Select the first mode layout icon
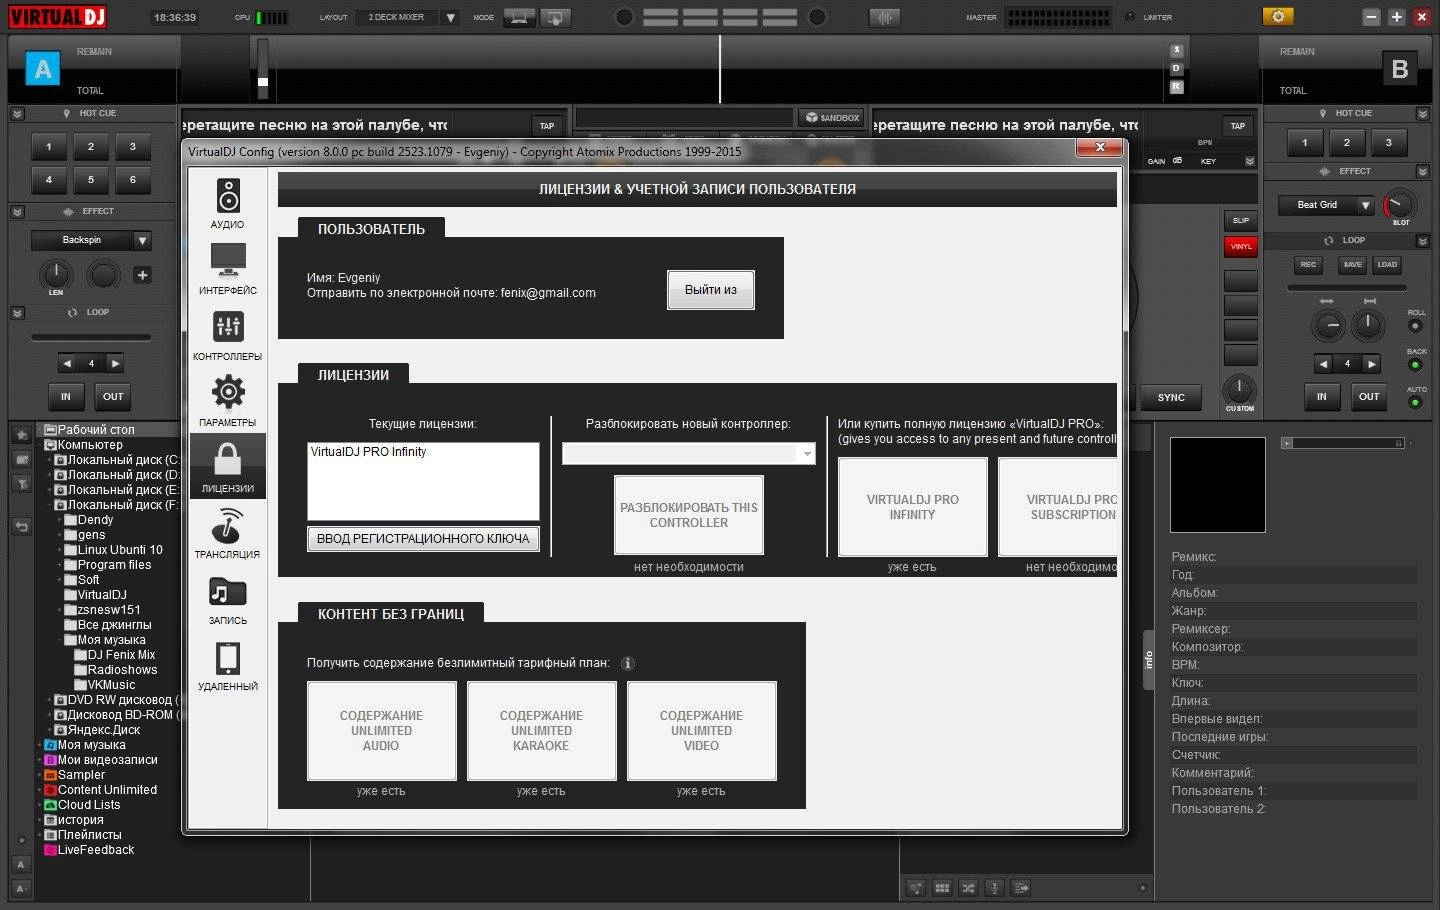This screenshot has height=910, width=1440. (519, 17)
